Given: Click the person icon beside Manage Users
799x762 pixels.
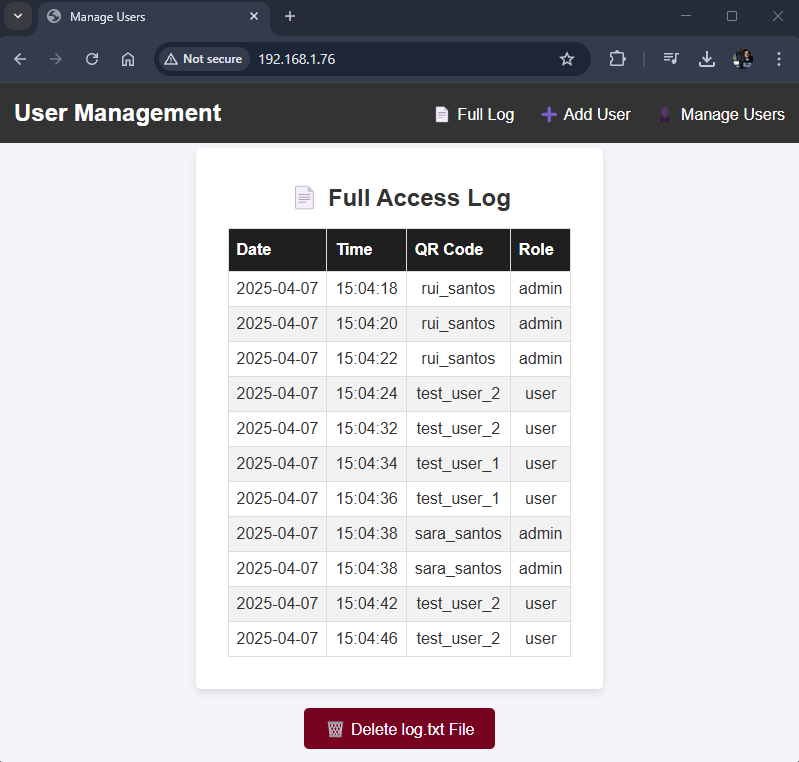Looking at the screenshot, I should pos(664,114).
